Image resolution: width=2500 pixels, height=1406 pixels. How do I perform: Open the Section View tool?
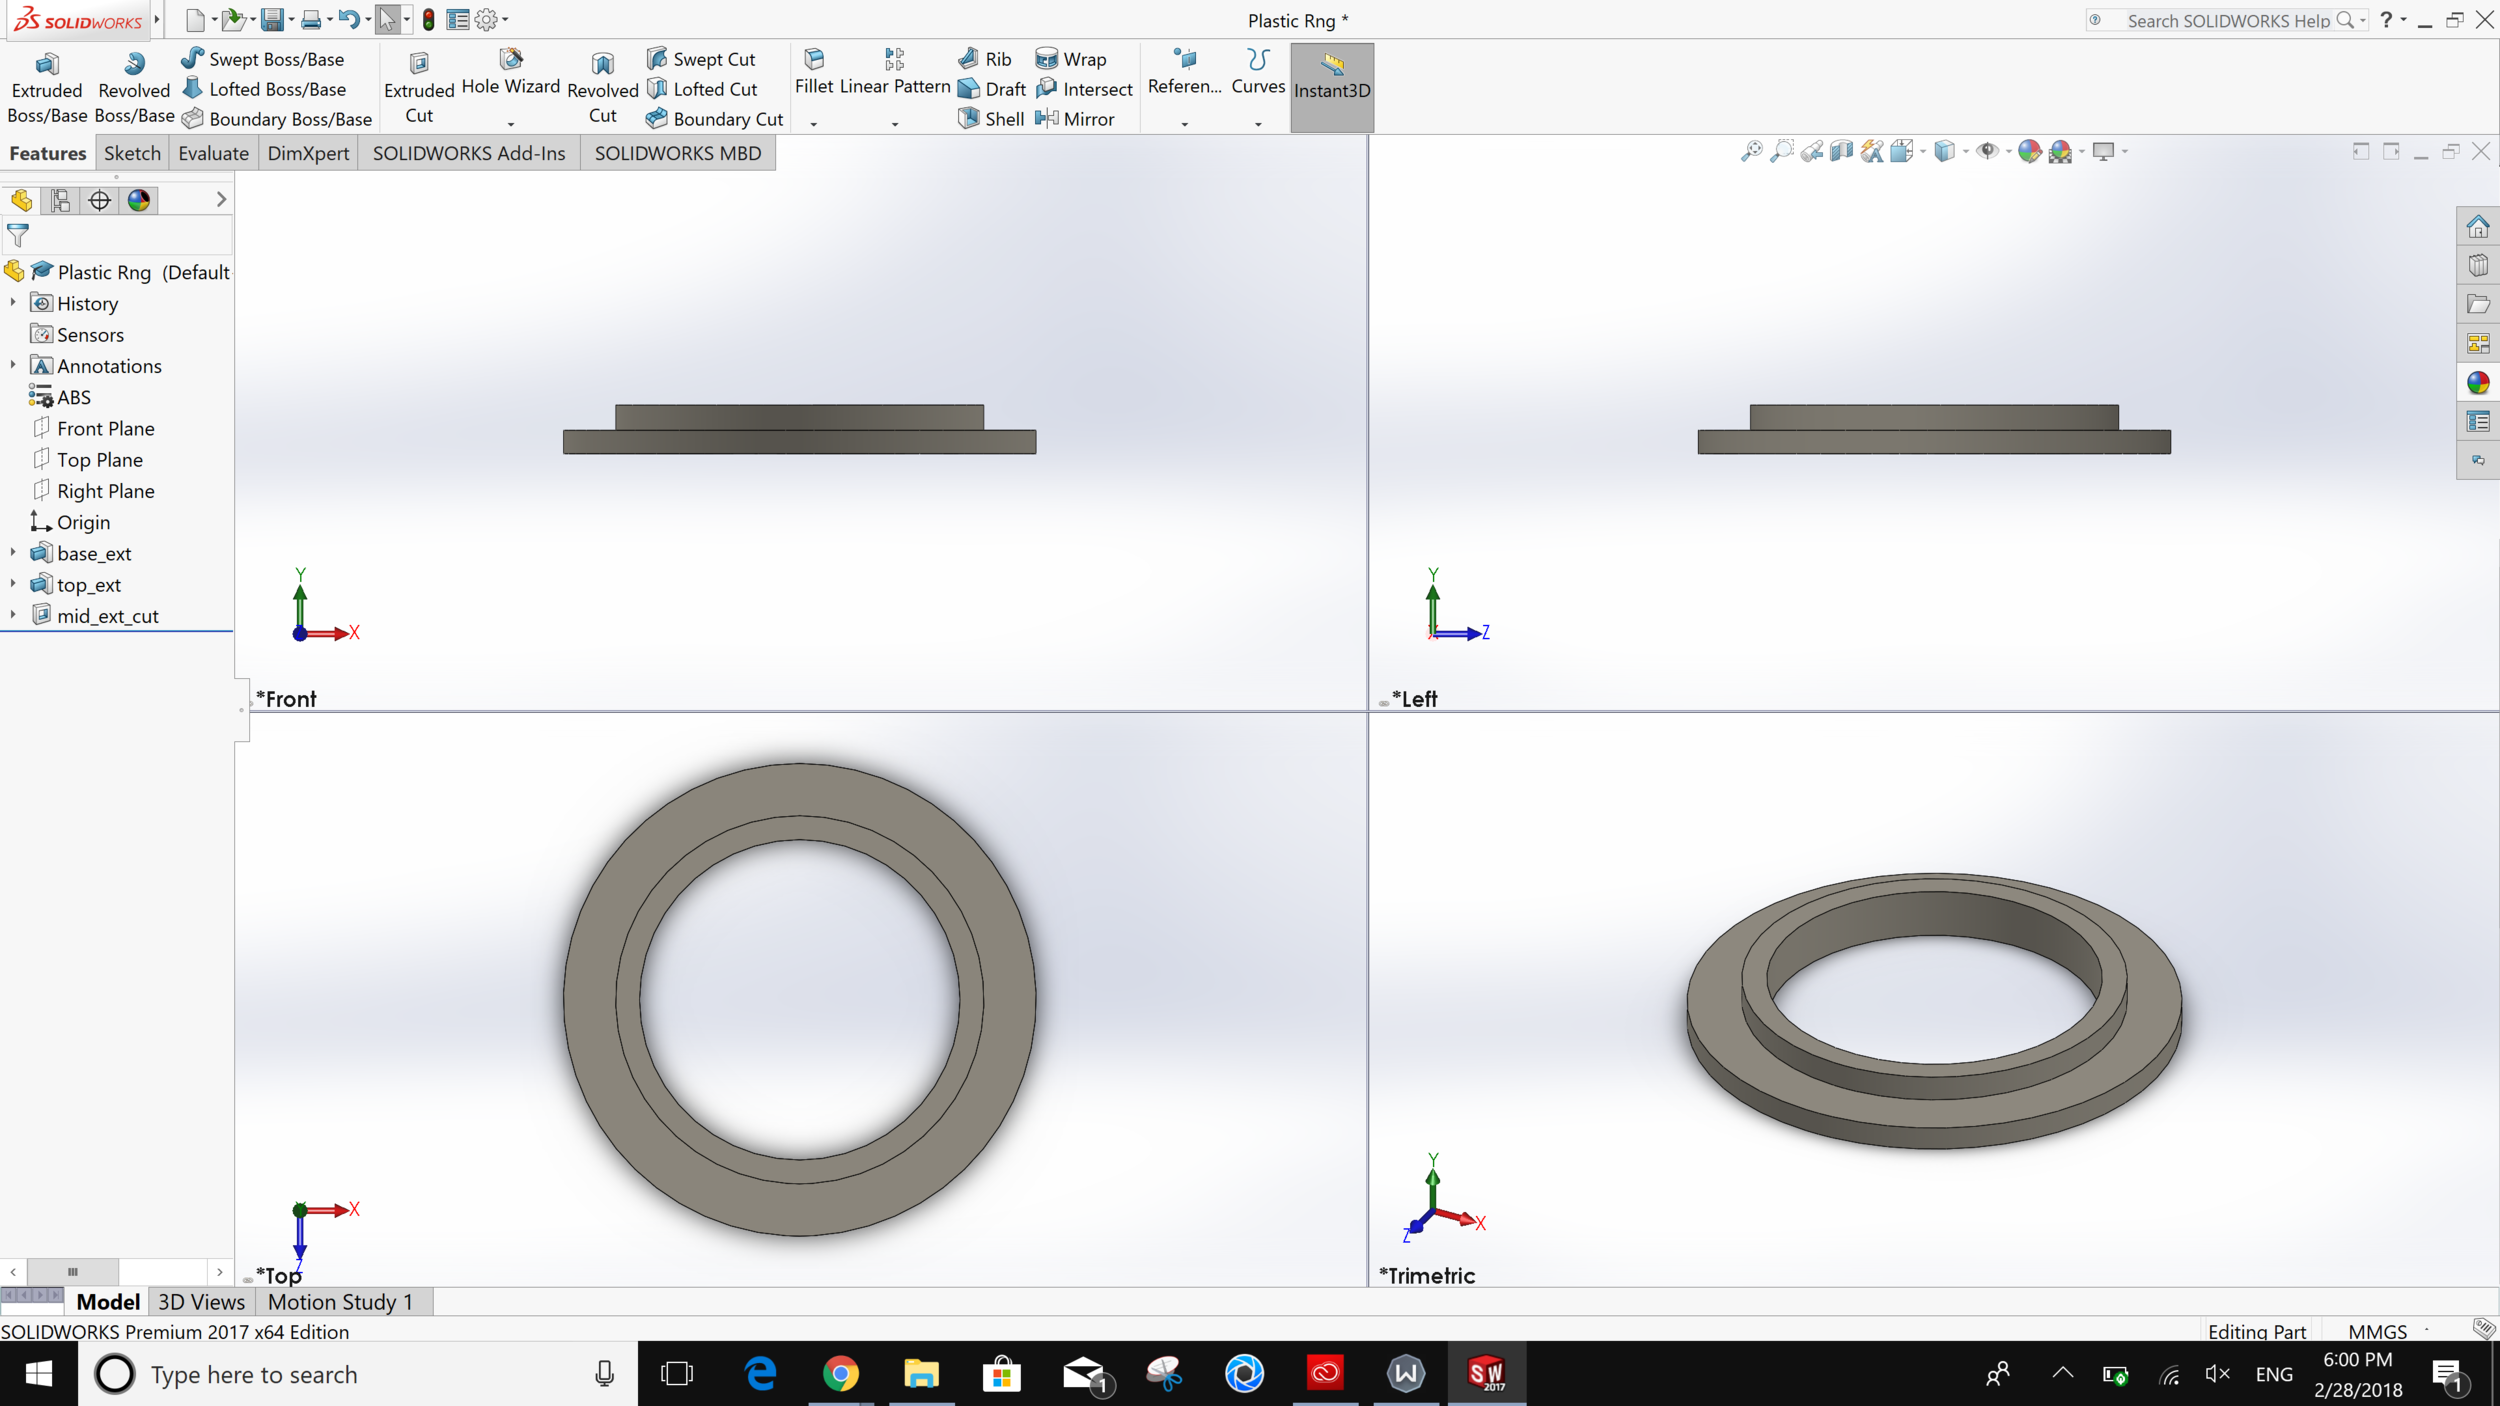(x=1842, y=151)
